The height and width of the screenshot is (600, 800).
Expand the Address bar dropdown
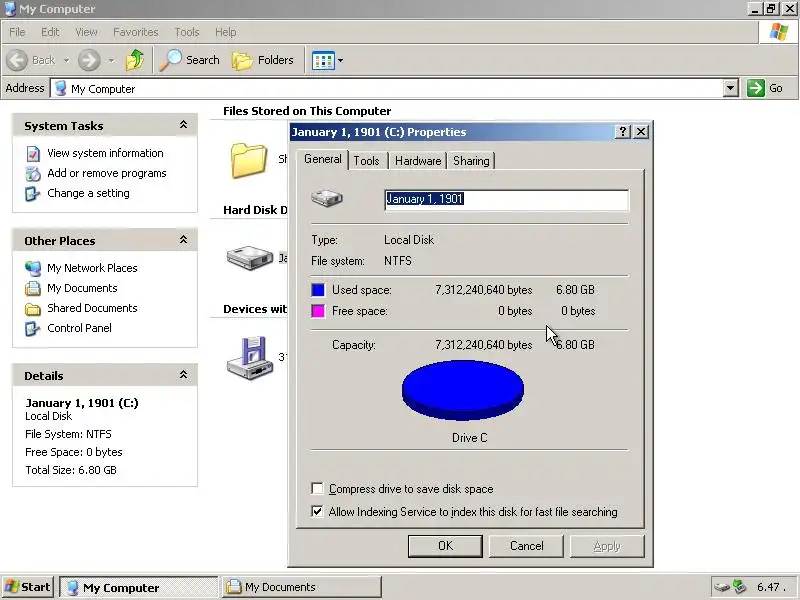pyautogui.click(x=731, y=88)
